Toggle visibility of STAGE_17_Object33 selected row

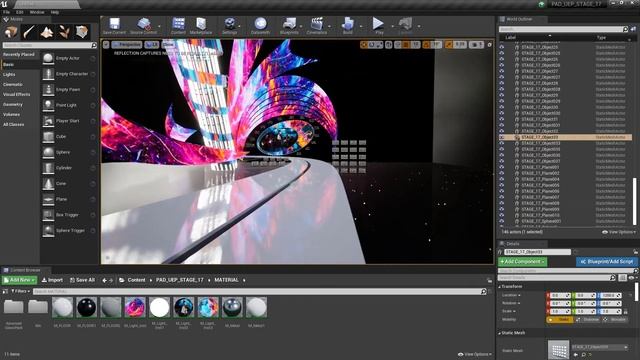pos(502,138)
